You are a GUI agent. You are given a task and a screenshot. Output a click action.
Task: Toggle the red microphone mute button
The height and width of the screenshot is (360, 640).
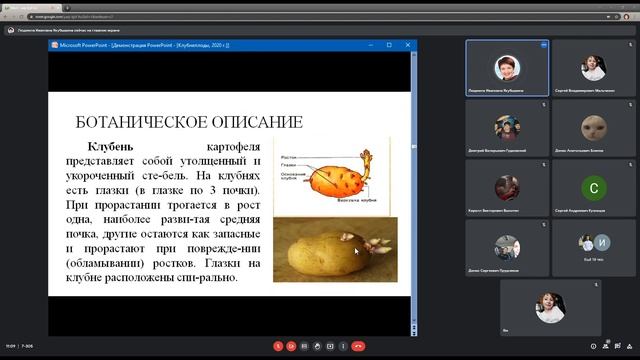[x=278, y=346]
